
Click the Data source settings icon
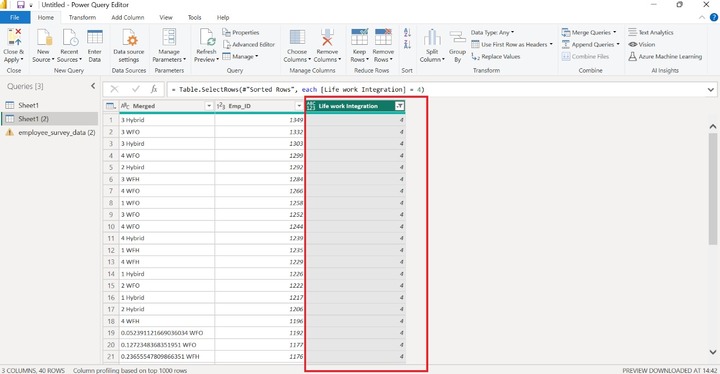tap(129, 37)
